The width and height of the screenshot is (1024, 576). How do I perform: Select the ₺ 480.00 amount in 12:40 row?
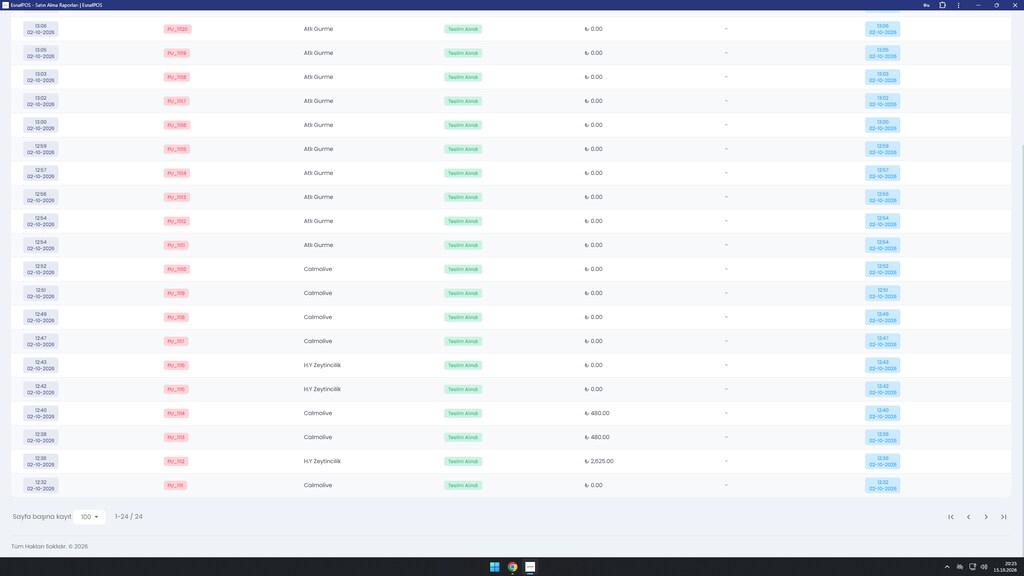point(597,413)
